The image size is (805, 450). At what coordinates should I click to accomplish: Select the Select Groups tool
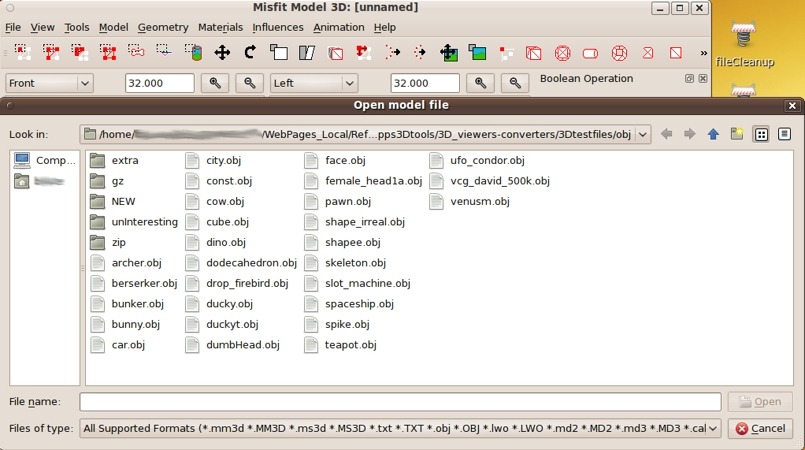tap(108, 52)
